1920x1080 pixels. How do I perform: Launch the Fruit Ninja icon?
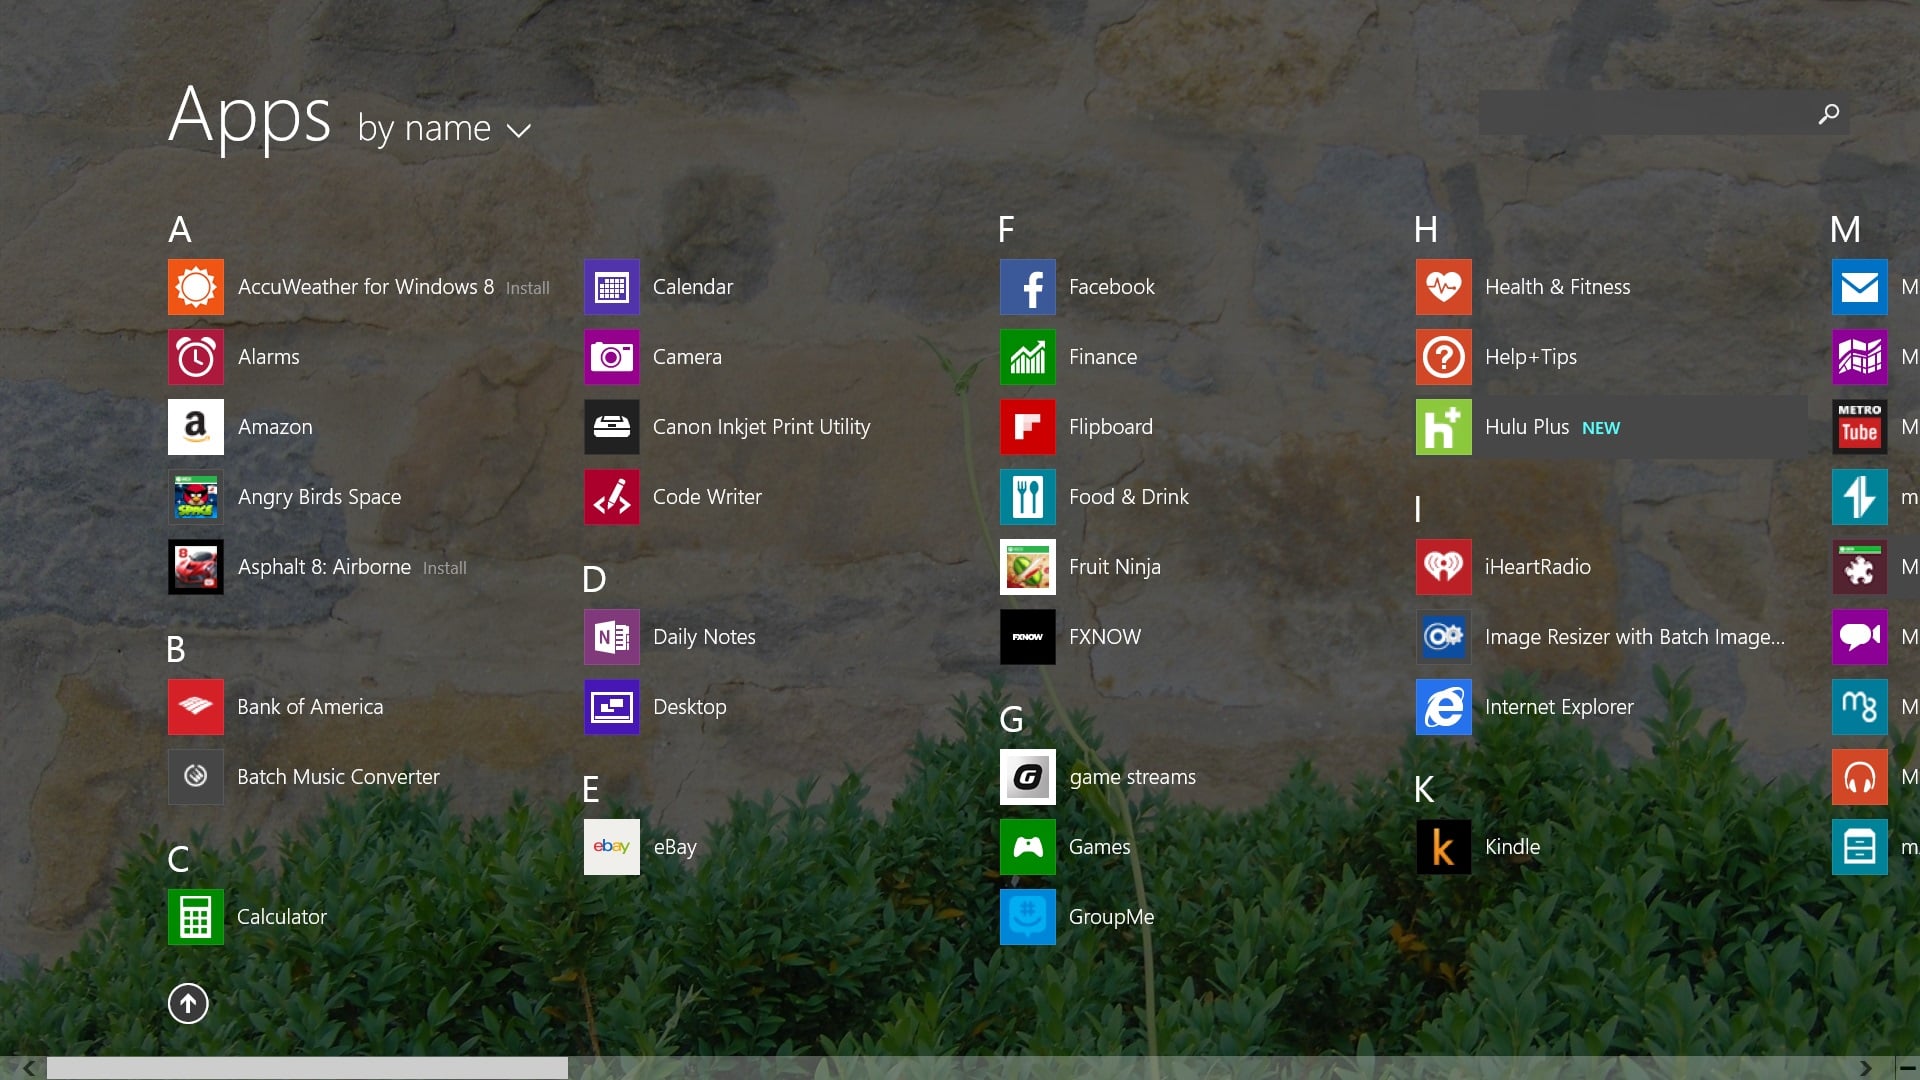point(1028,567)
